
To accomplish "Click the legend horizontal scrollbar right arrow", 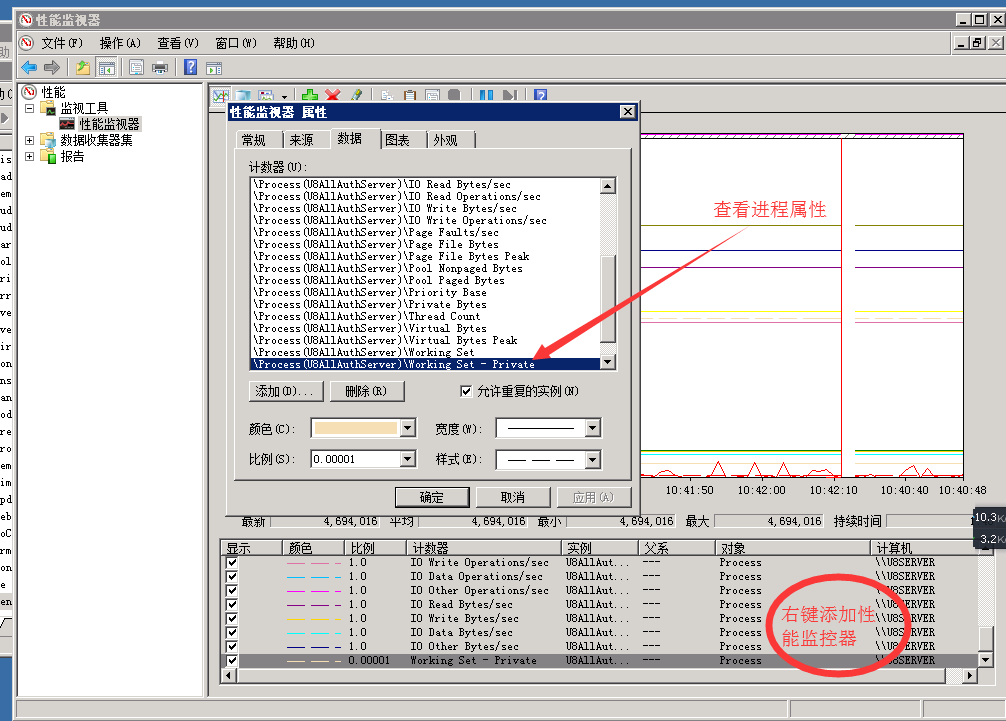I will (x=969, y=675).
